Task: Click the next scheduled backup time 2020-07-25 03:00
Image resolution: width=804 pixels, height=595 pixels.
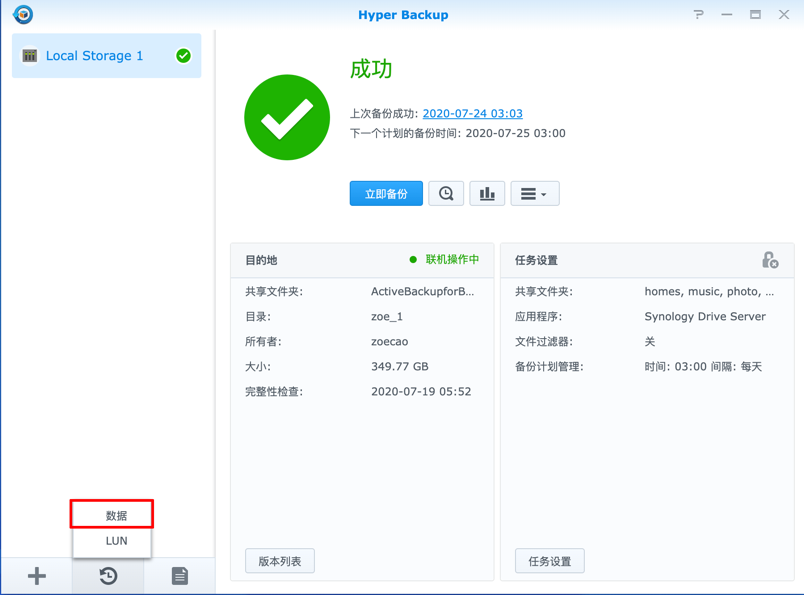Action: coord(515,133)
